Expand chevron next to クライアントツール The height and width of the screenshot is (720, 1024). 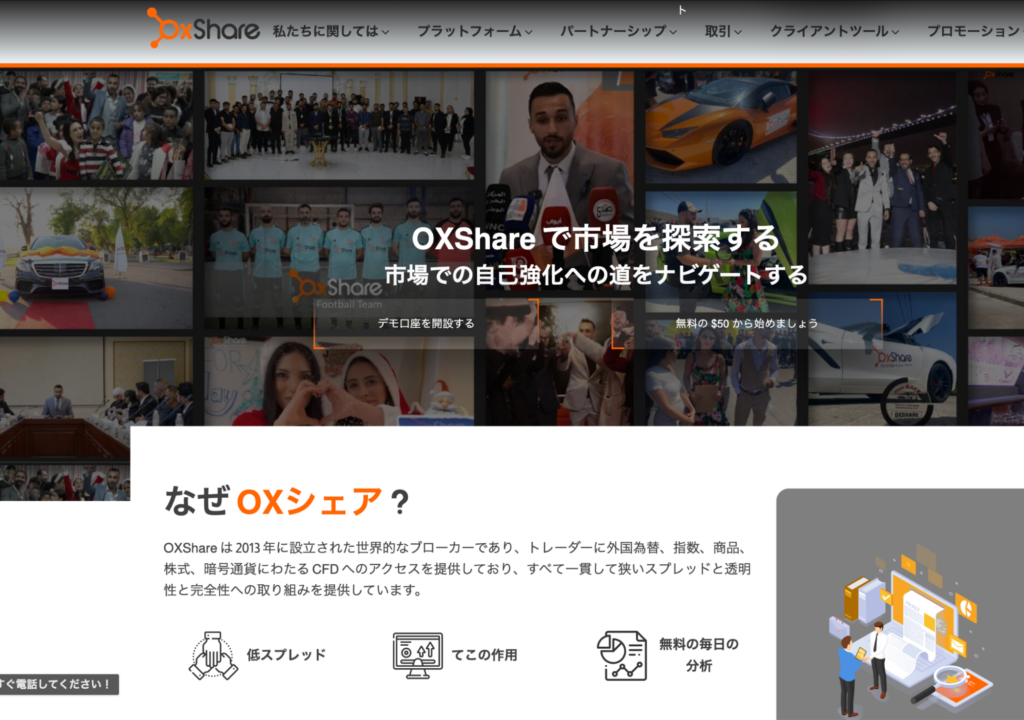(x=895, y=32)
